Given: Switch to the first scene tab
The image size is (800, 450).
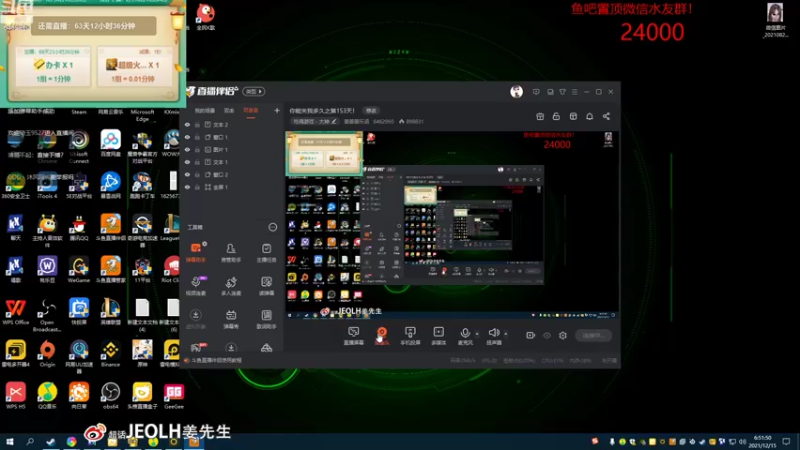Looking at the screenshot, I should 205,111.
